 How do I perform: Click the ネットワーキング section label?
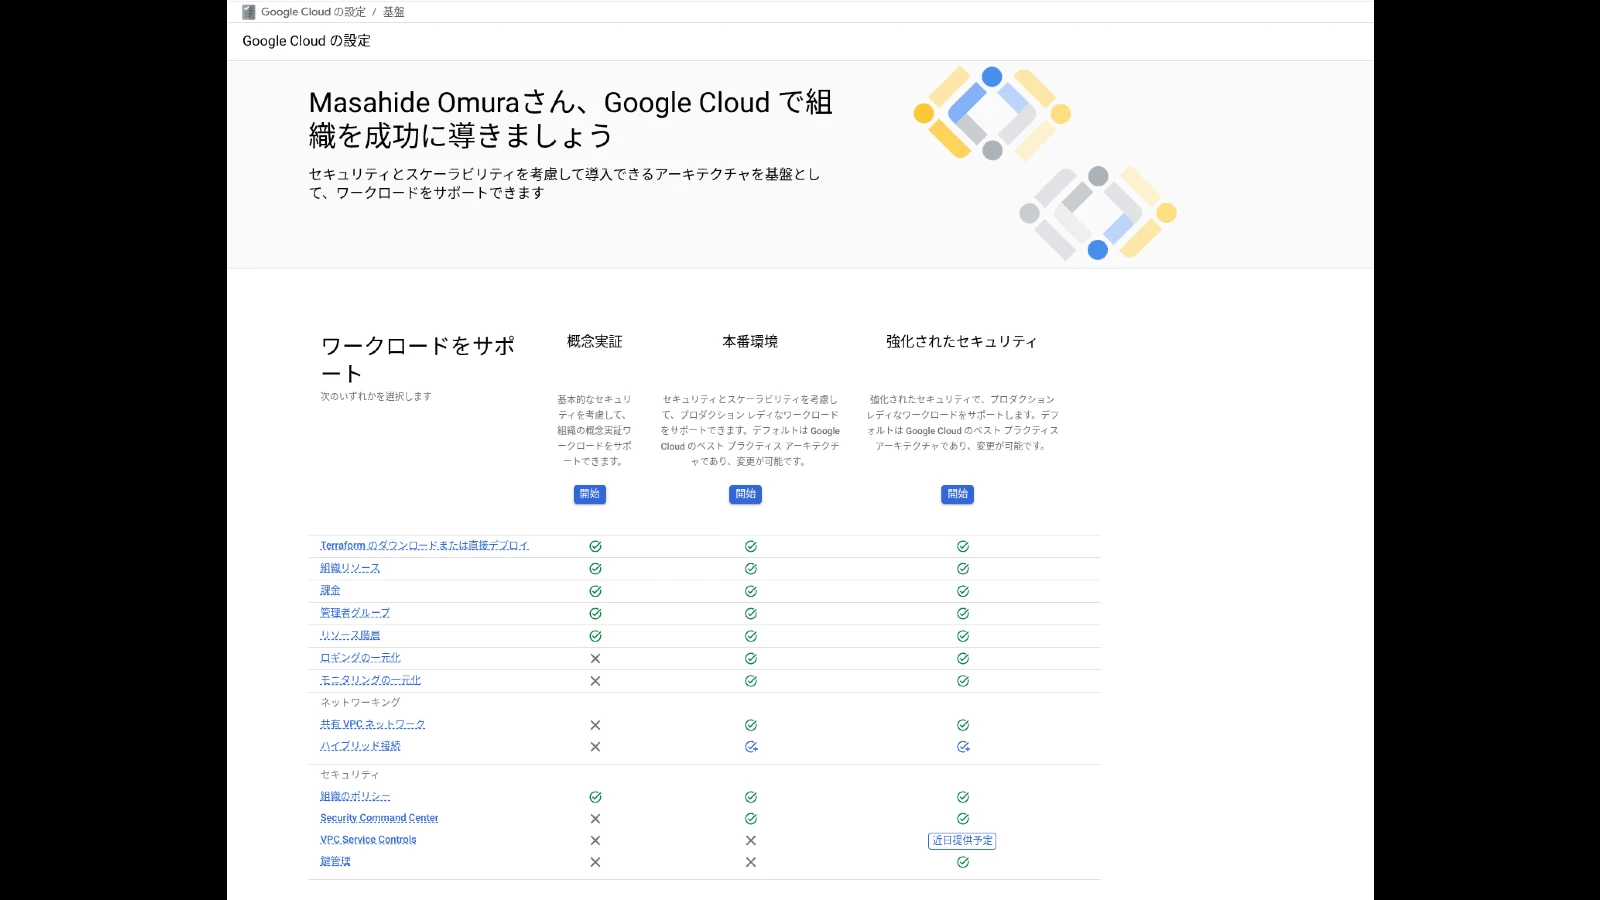pos(360,702)
